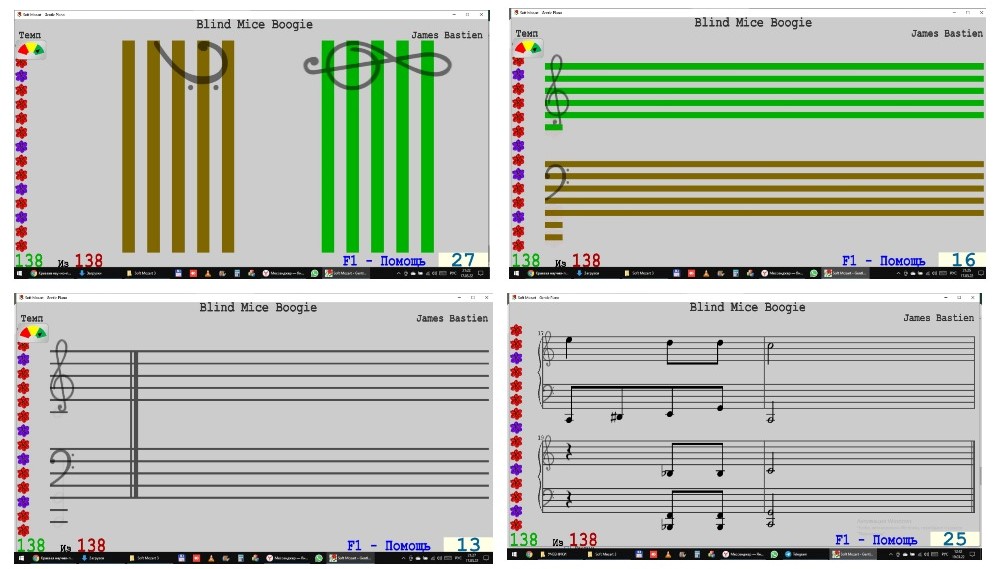
Task: Click the counter value 27
Action: (463, 260)
